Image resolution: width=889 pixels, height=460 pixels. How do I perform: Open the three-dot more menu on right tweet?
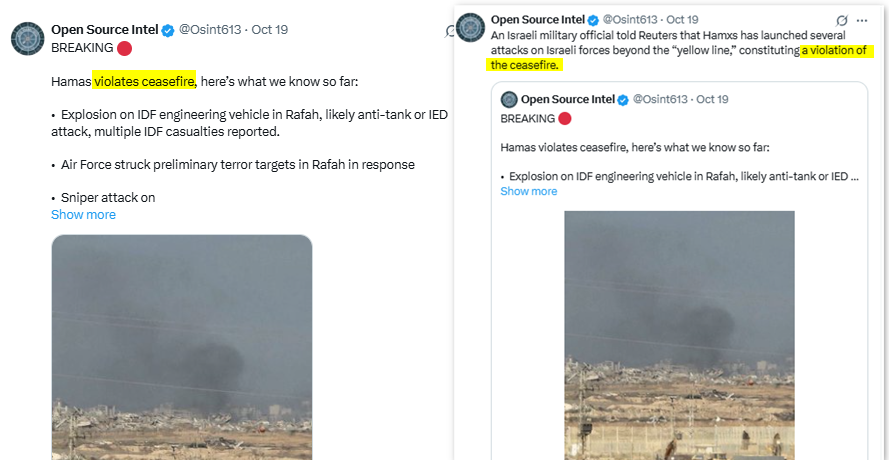(x=862, y=20)
